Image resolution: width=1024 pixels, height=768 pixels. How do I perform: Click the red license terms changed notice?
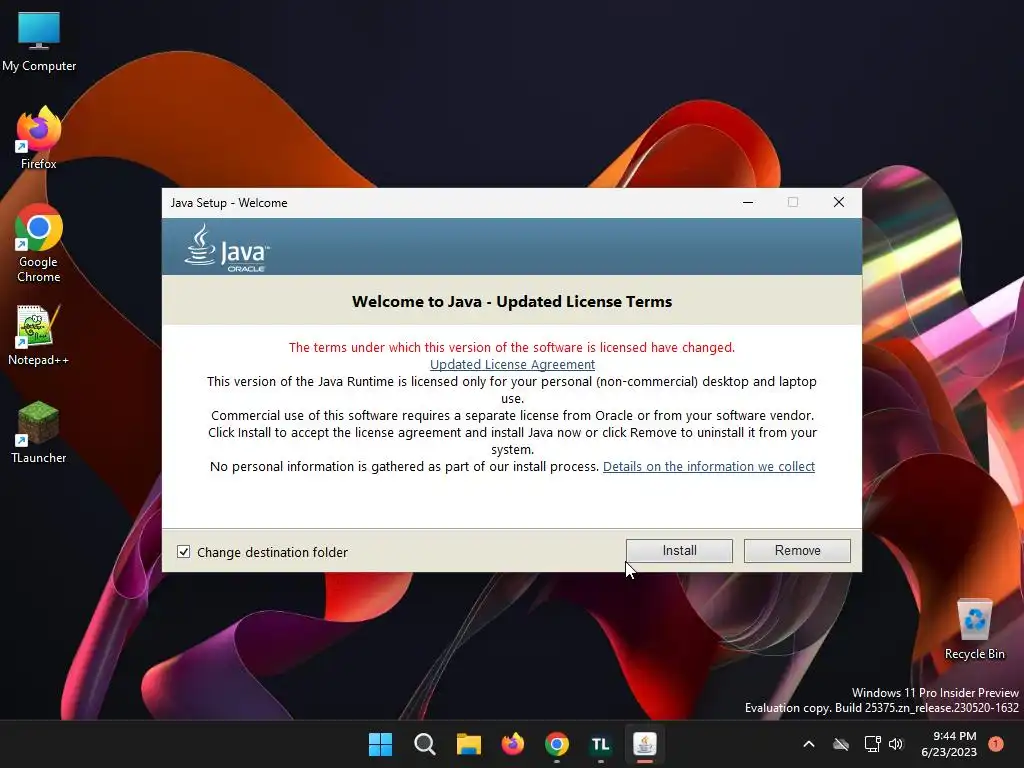tap(512, 347)
